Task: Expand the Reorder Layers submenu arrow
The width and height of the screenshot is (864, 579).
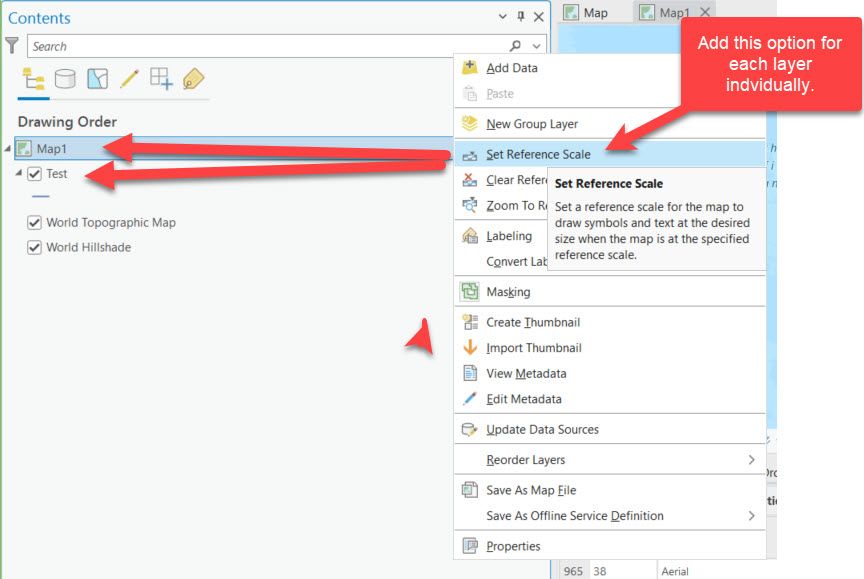Action: click(752, 459)
